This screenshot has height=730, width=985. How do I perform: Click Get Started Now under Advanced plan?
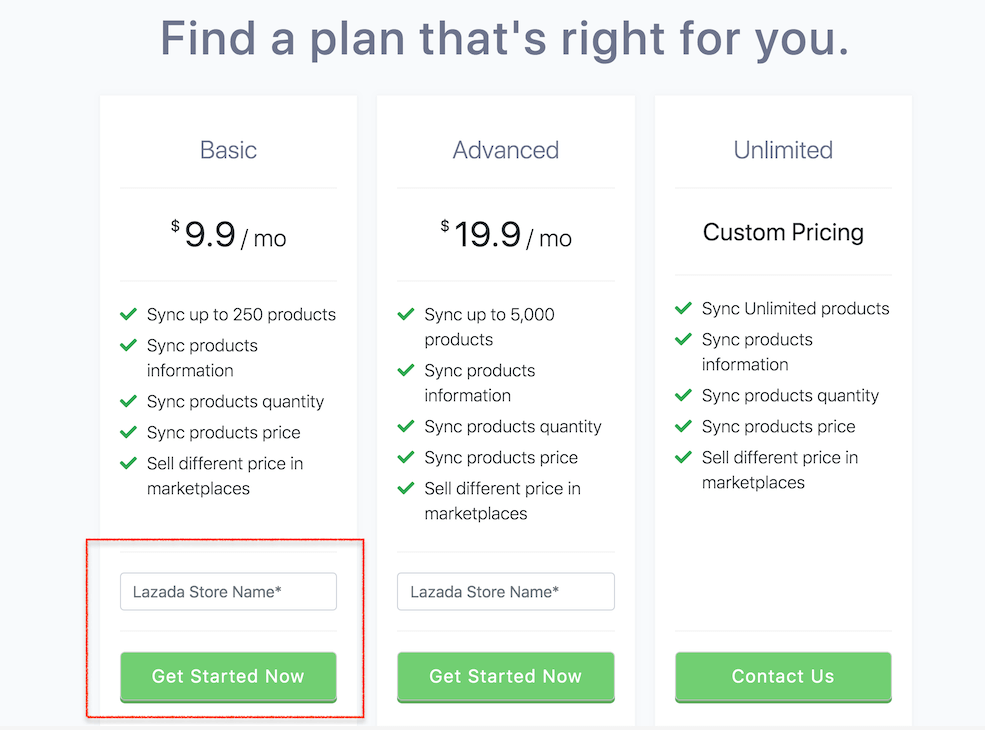[505, 676]
